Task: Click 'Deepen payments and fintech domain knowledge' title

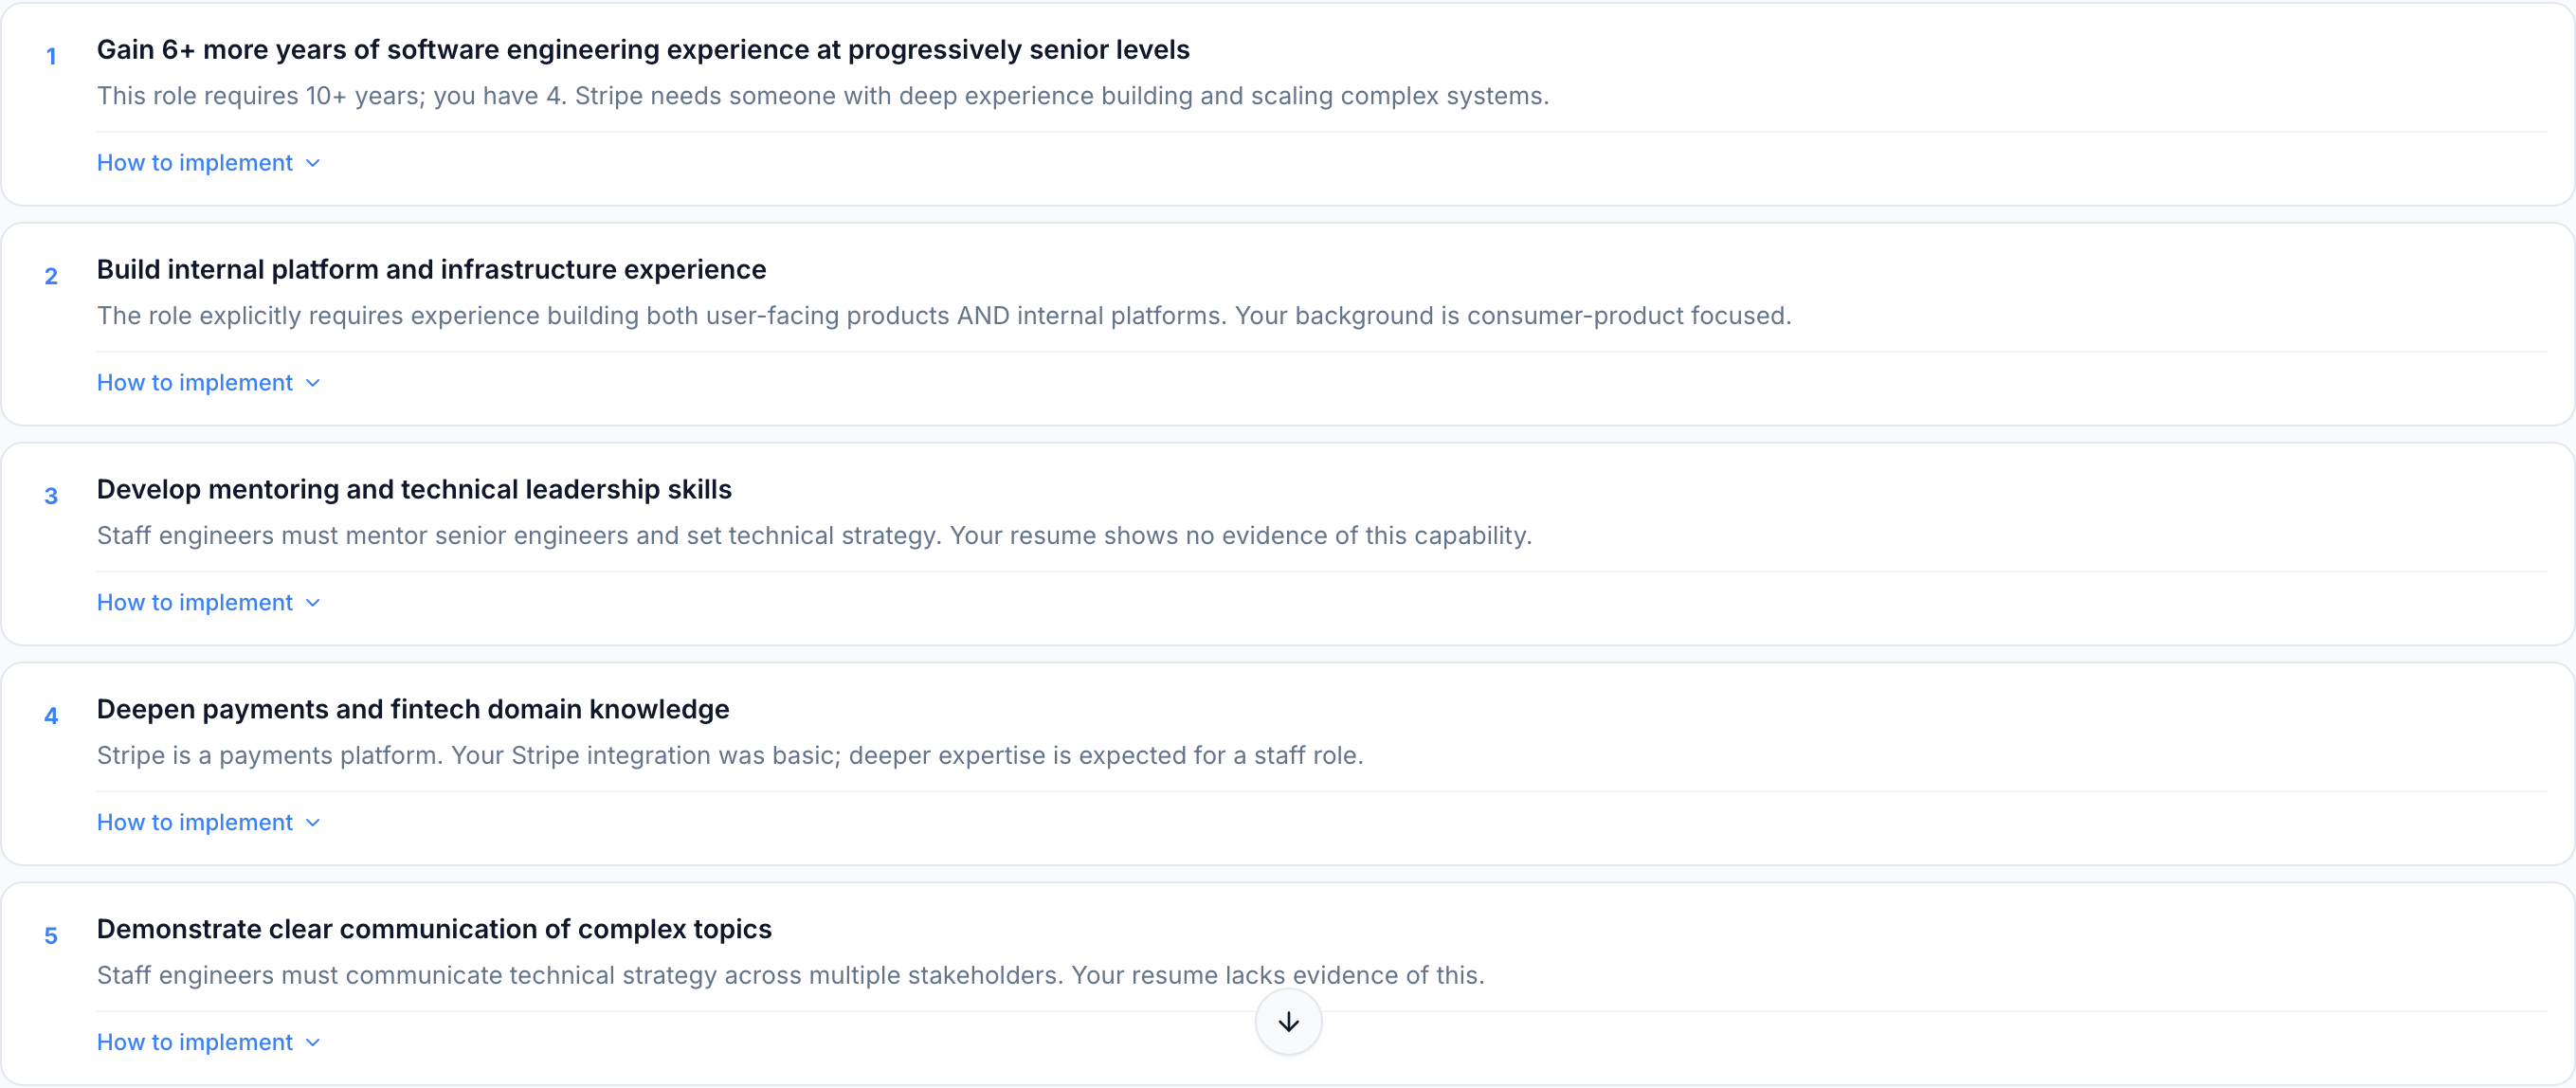Action: tap(413, 710)
